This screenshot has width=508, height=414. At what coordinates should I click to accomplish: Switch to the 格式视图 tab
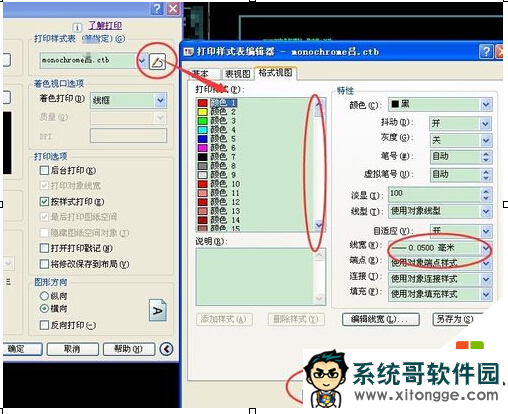coord(275,73)
